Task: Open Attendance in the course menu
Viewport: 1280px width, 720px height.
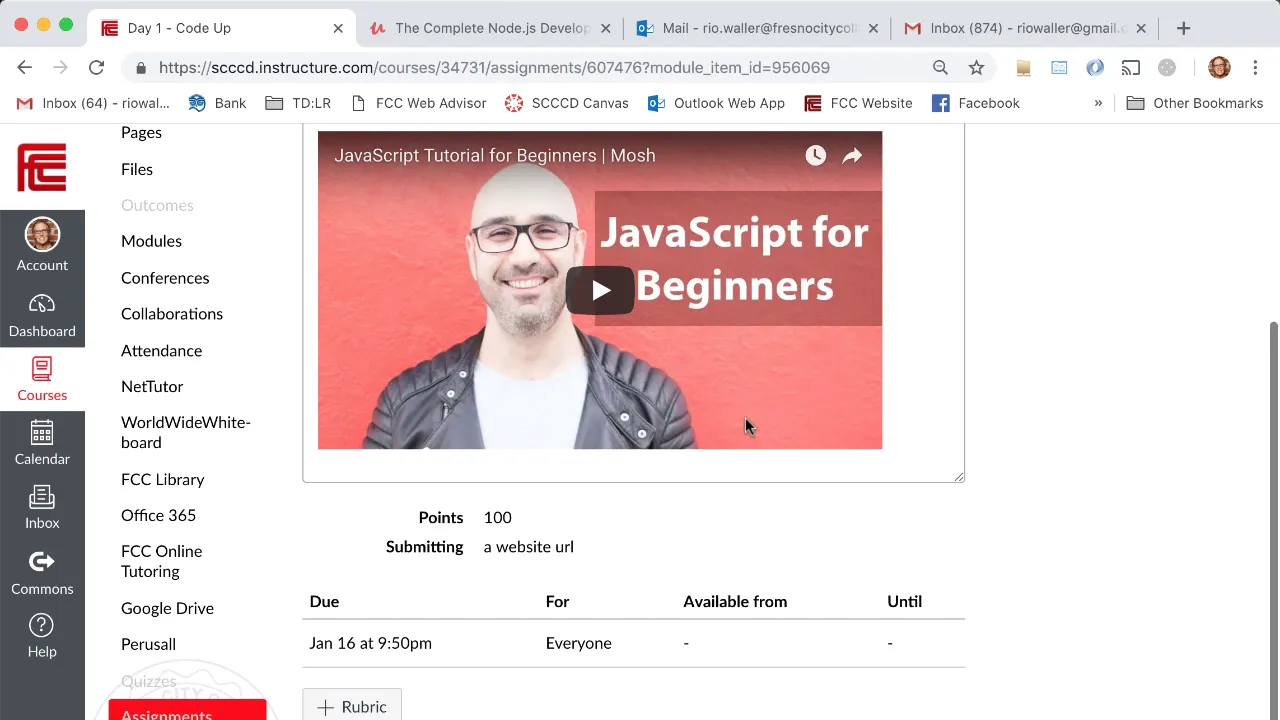Action: 161,351
